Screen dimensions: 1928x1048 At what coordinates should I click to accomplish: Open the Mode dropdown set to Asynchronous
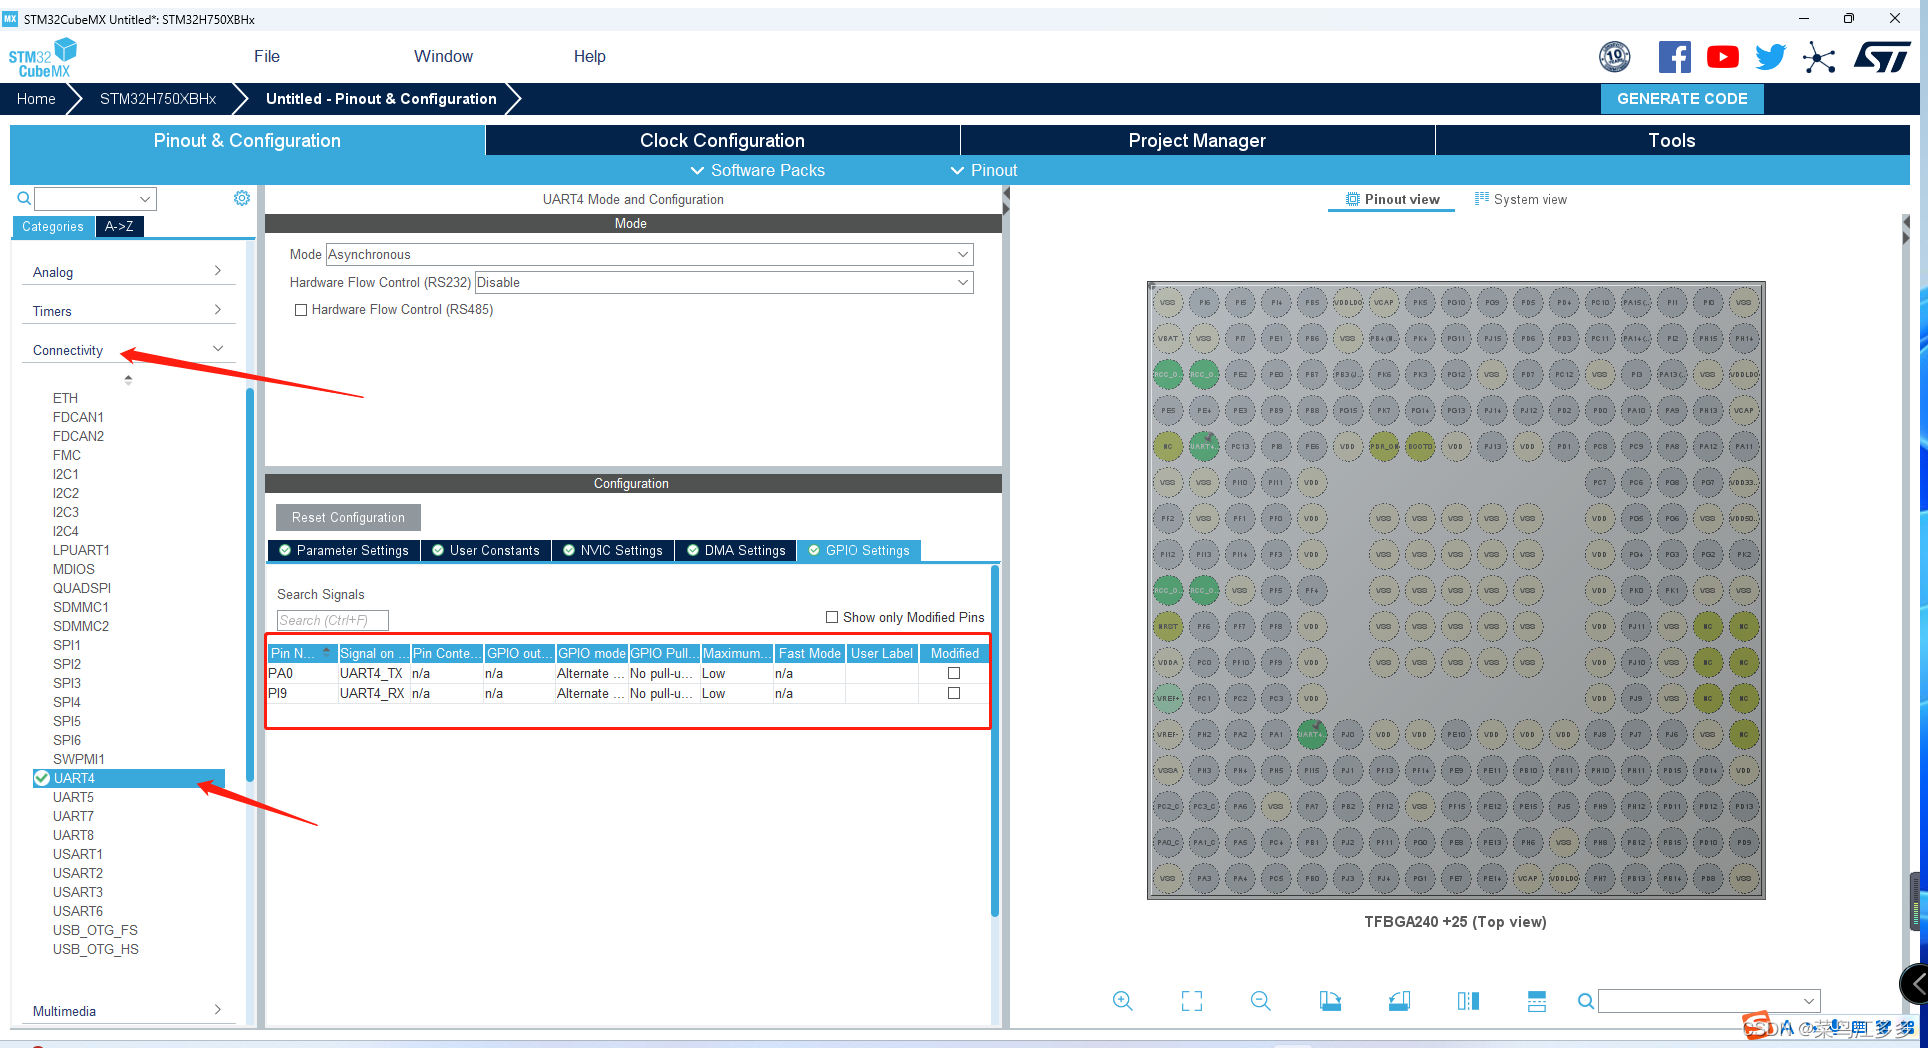coord(649,255)
